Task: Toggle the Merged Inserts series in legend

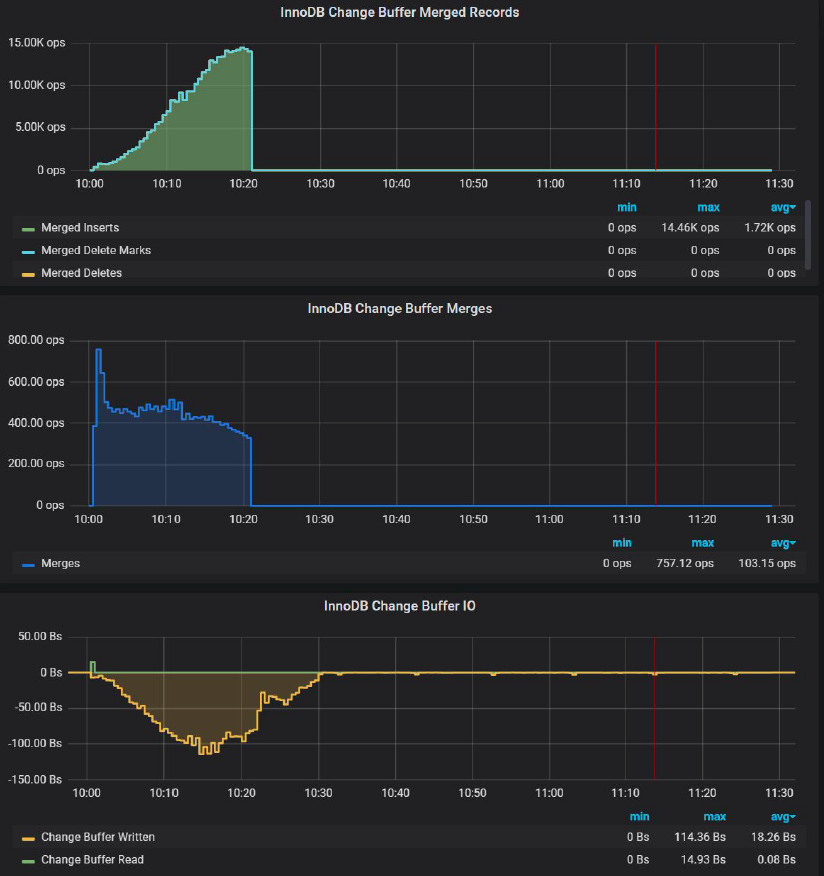Action: (80, 228)
